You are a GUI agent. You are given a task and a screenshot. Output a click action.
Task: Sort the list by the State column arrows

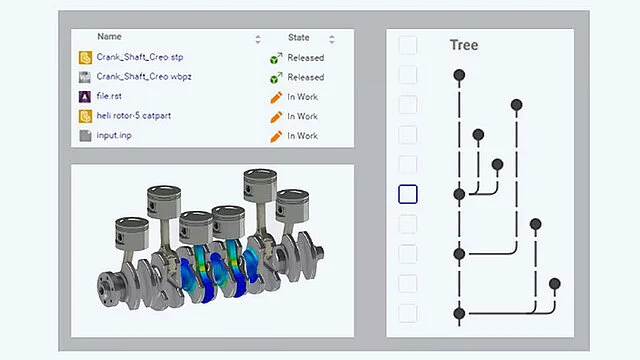tap(331, 39)
